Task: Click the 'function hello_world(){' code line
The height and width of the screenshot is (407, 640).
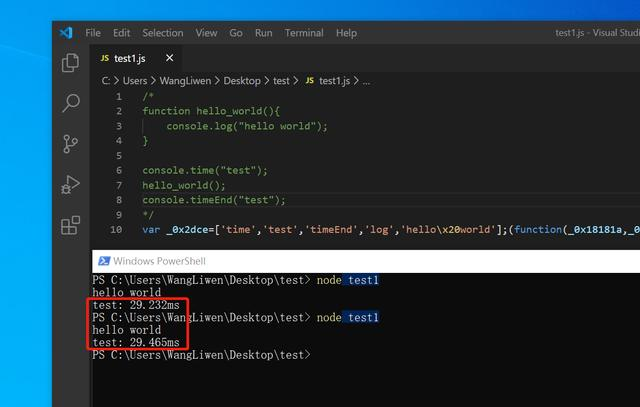Action: [x=211, y=111]
